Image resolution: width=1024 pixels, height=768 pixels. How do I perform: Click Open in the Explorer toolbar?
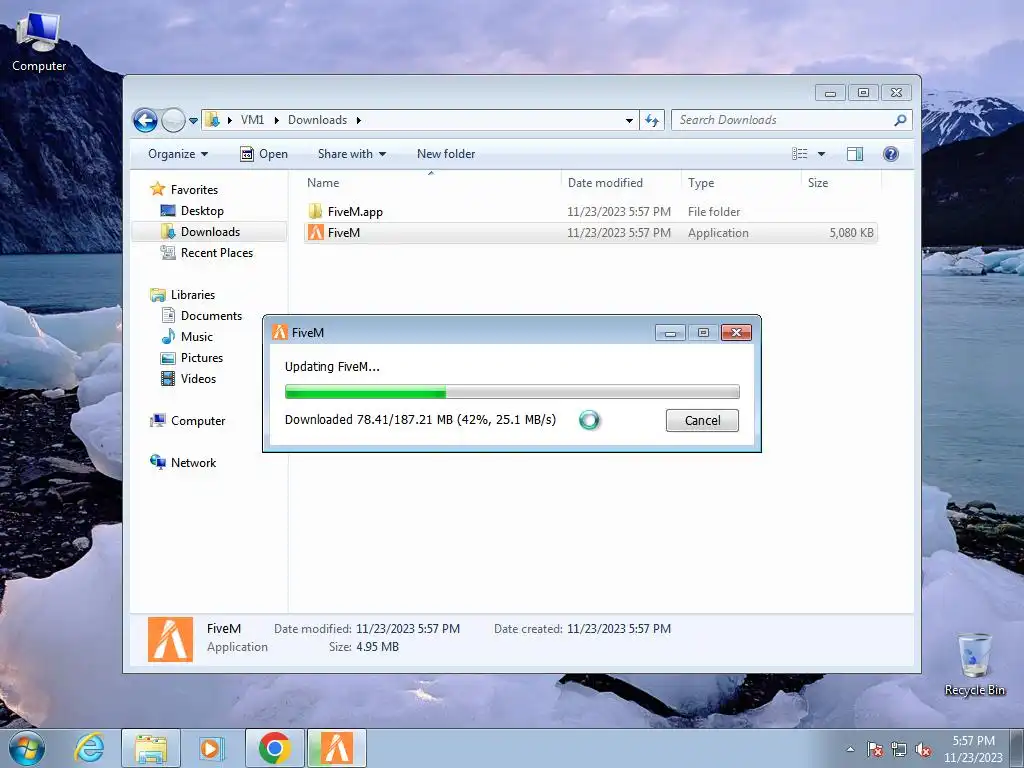click(x=264, y=154)
